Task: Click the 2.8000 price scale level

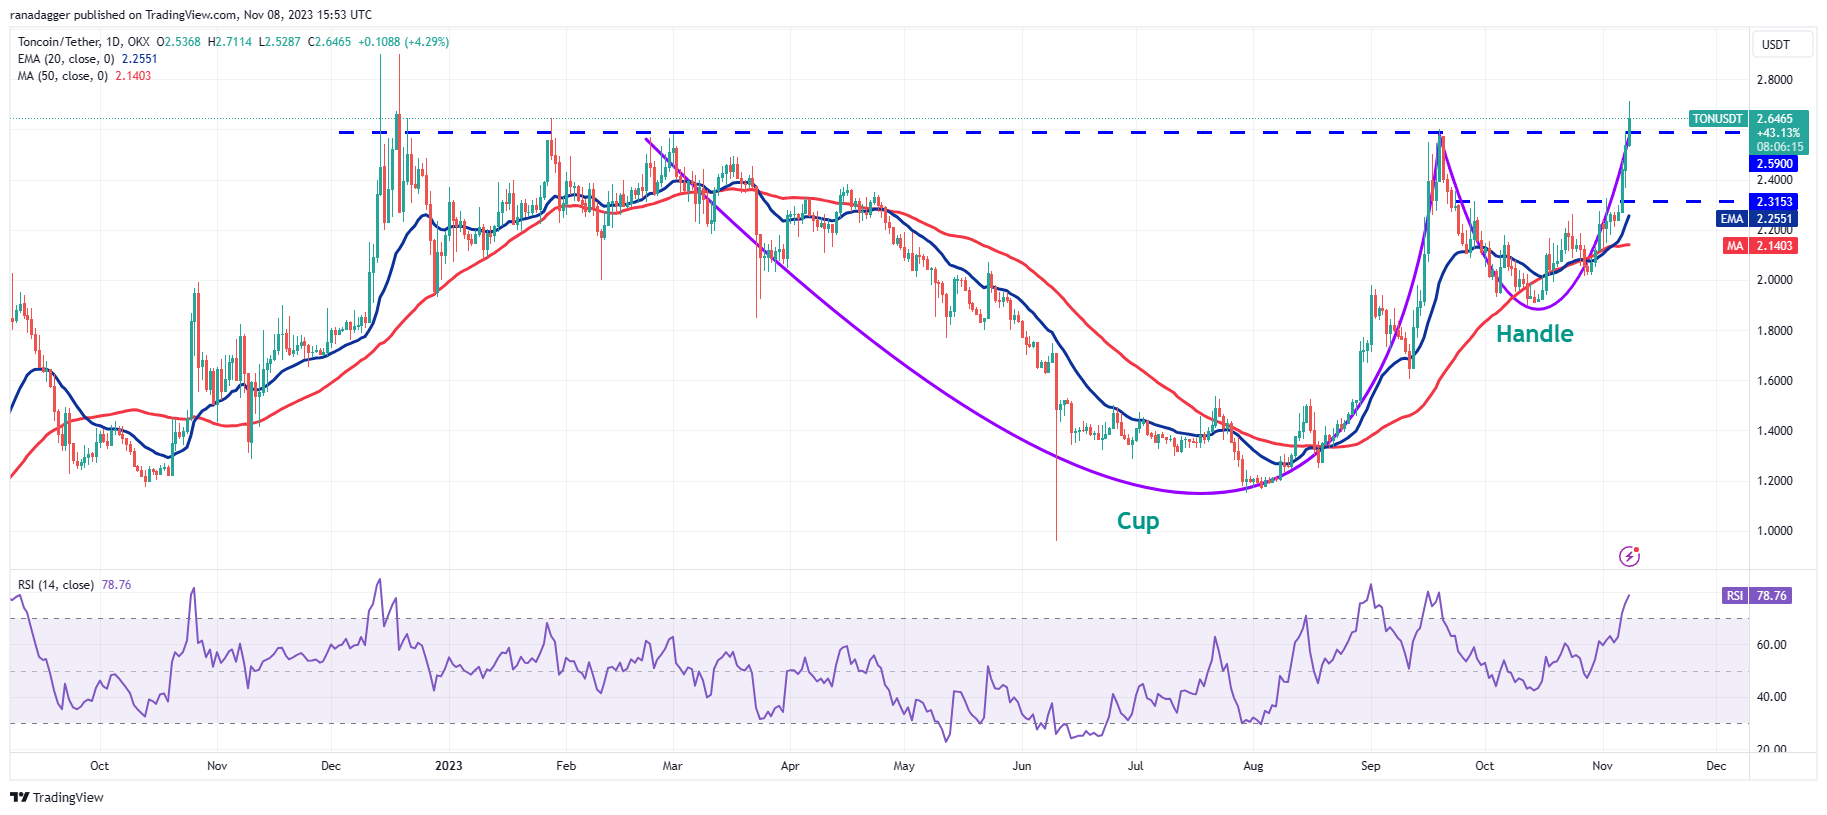Action: 1775,80
